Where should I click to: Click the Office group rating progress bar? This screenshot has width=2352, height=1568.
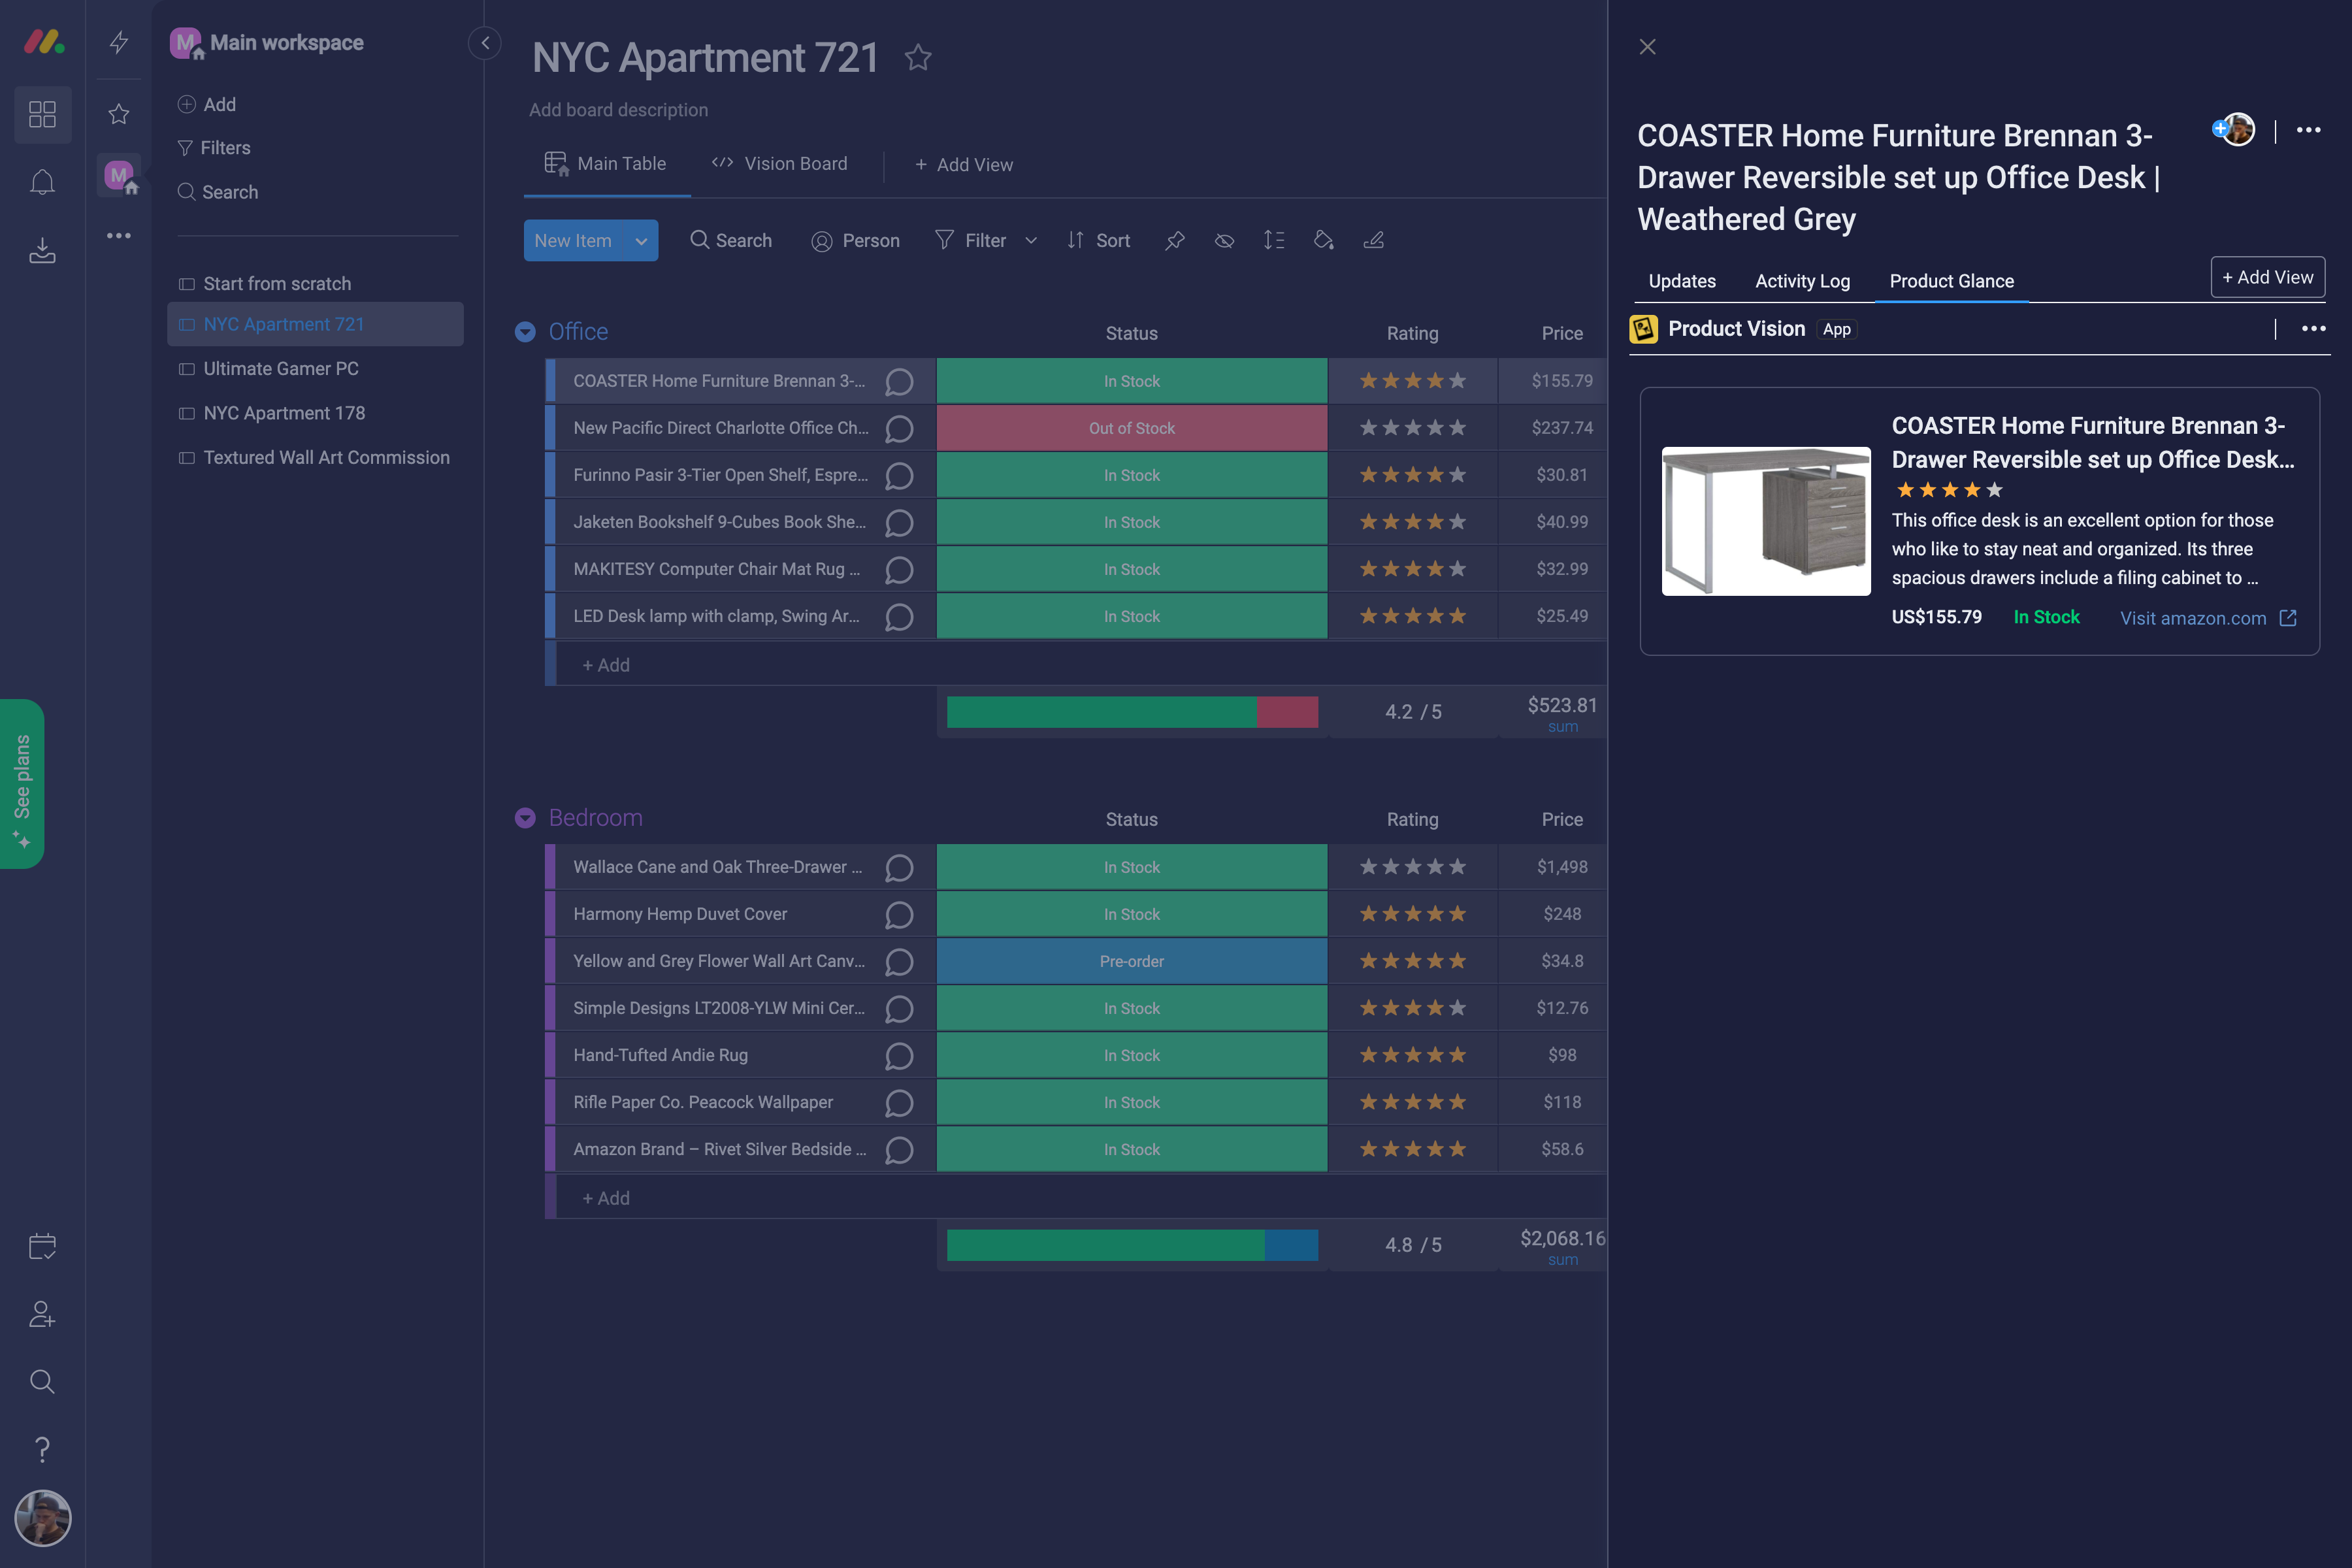[1131, 711]
